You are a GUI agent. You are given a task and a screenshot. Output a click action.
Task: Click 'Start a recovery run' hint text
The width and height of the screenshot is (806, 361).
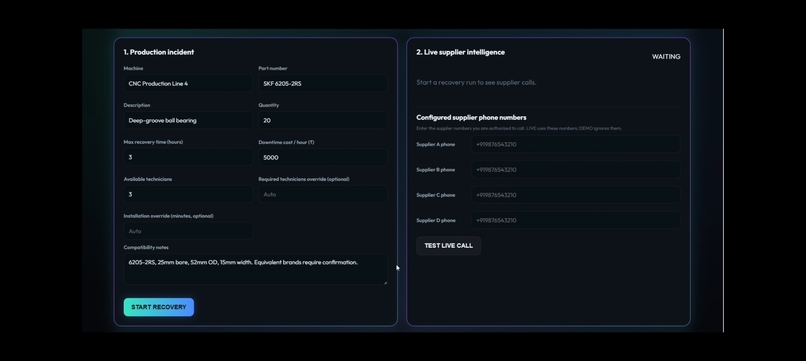476,82
